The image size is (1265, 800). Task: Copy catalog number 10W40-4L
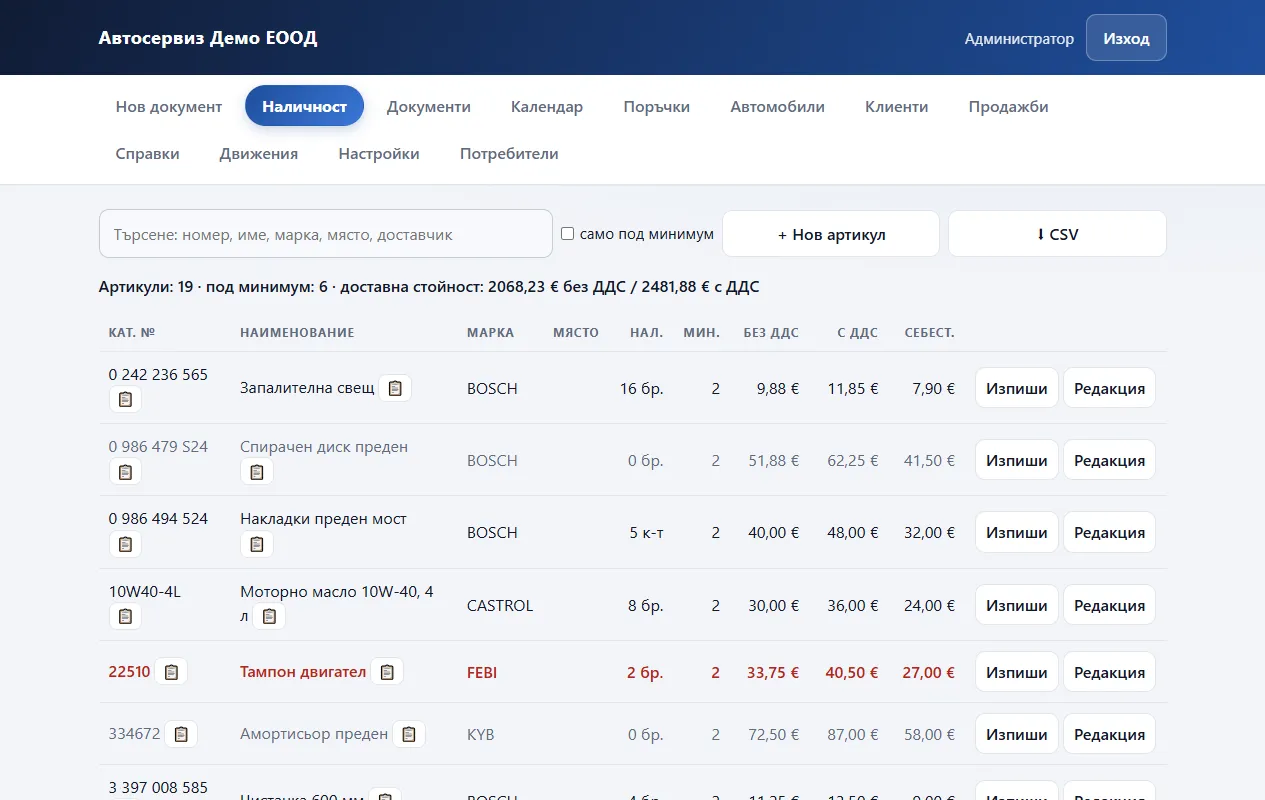click(x=125, y=617)
